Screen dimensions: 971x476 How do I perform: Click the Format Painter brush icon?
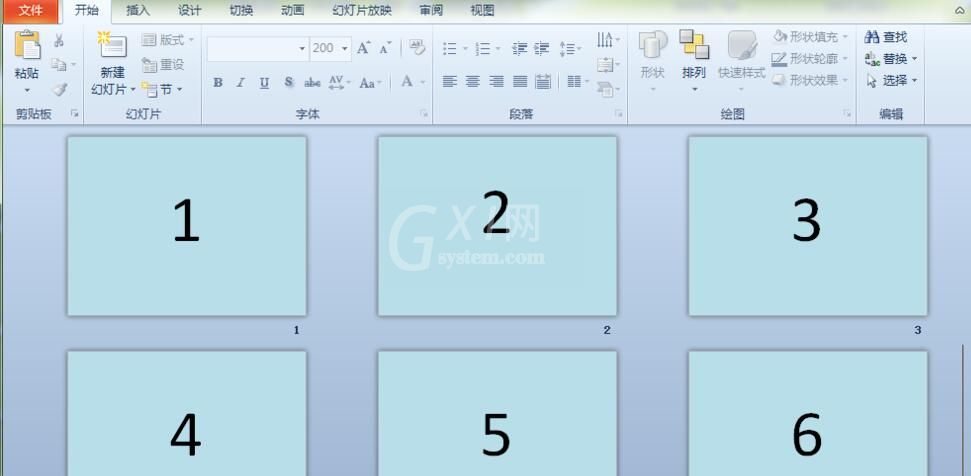[x=59, y=89]
